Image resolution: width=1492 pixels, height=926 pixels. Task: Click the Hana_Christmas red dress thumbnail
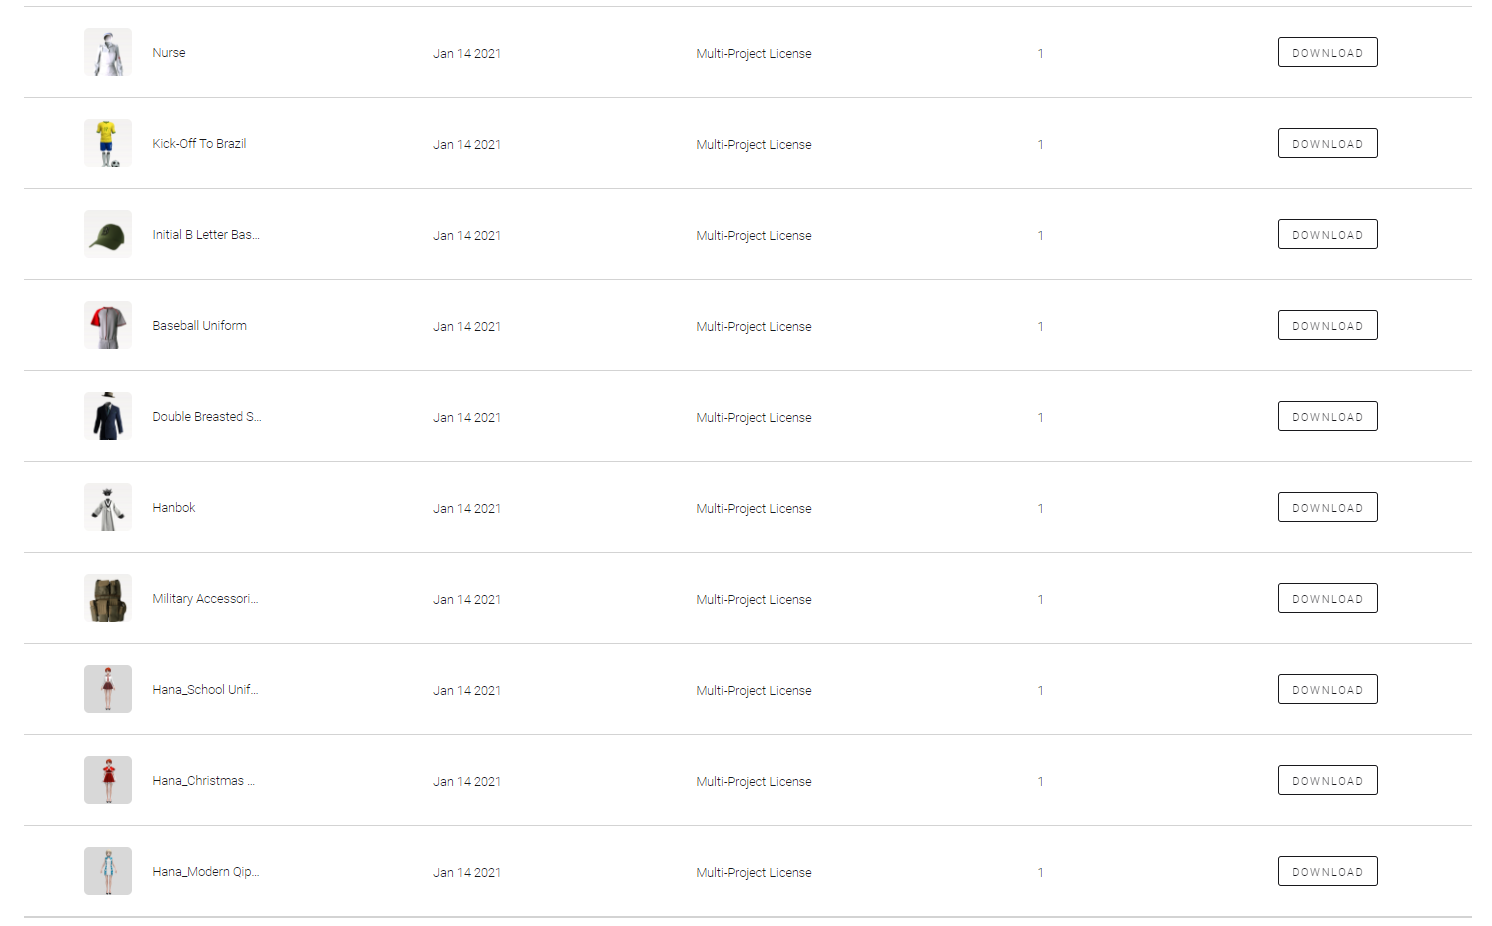click(x=108, y=780)
